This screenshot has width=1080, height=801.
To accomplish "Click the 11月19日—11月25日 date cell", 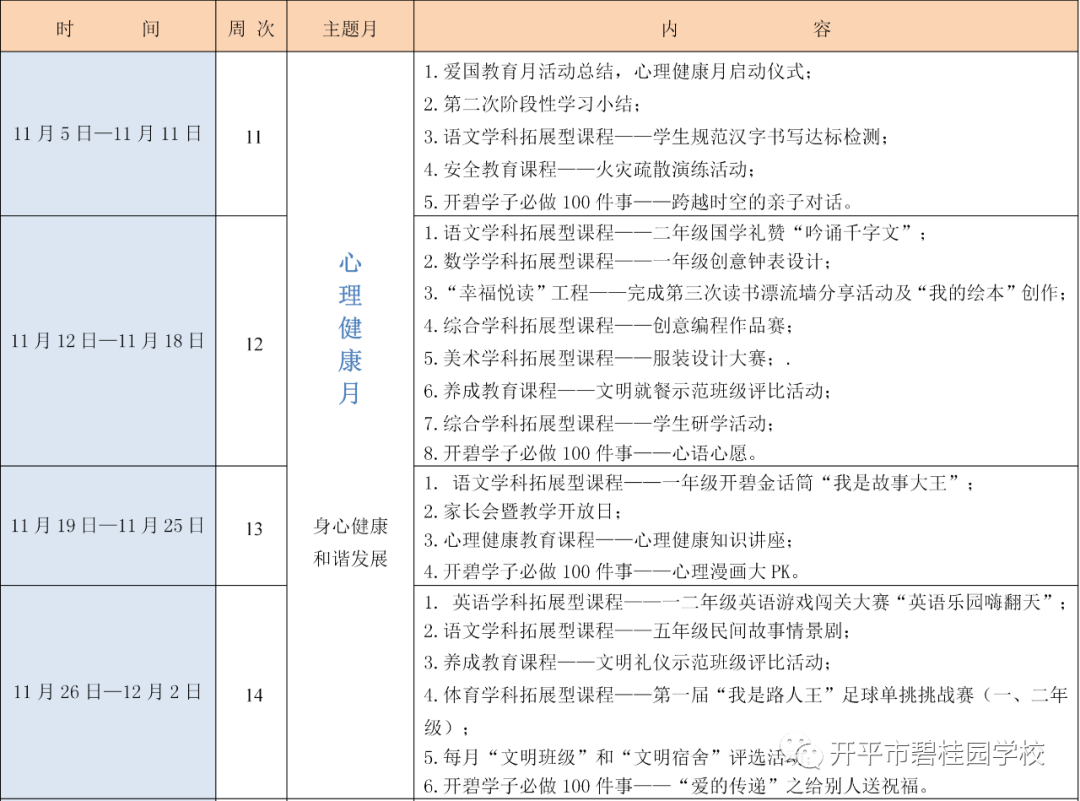I will click(108, 526).
